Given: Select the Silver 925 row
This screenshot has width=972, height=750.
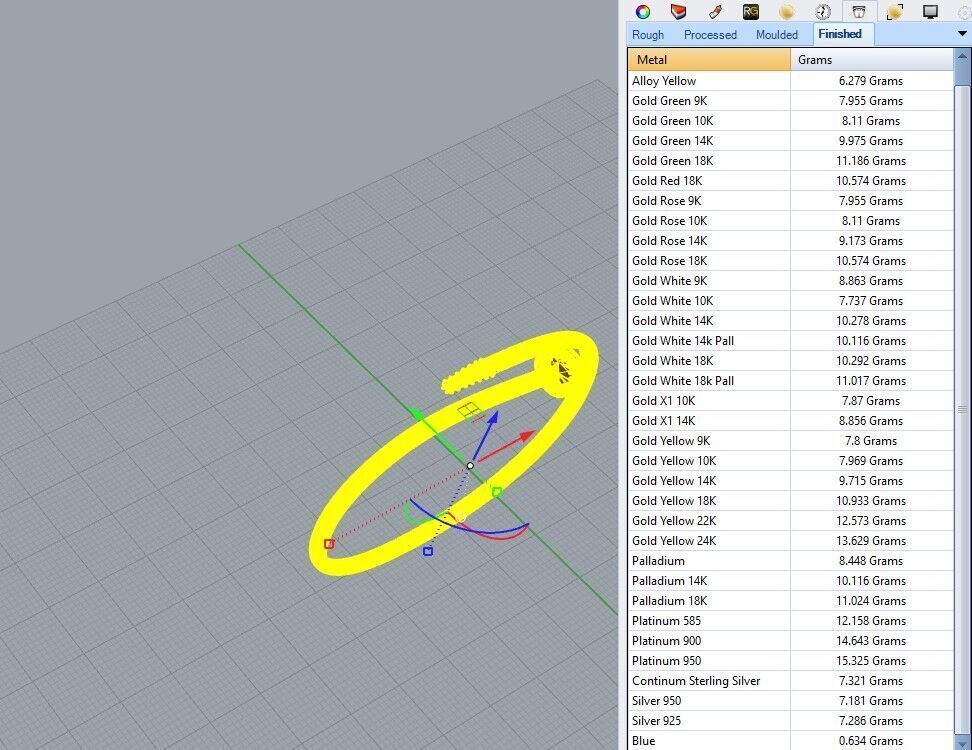Looking at the screenshot, I should (x=790, y=721).
